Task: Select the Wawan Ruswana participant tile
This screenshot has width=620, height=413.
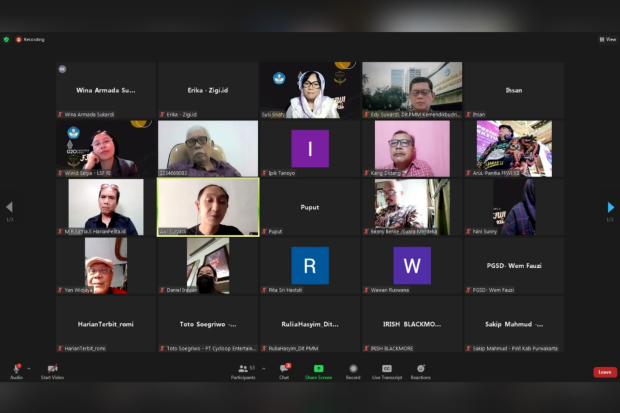Action: click(x=411, y=265)
